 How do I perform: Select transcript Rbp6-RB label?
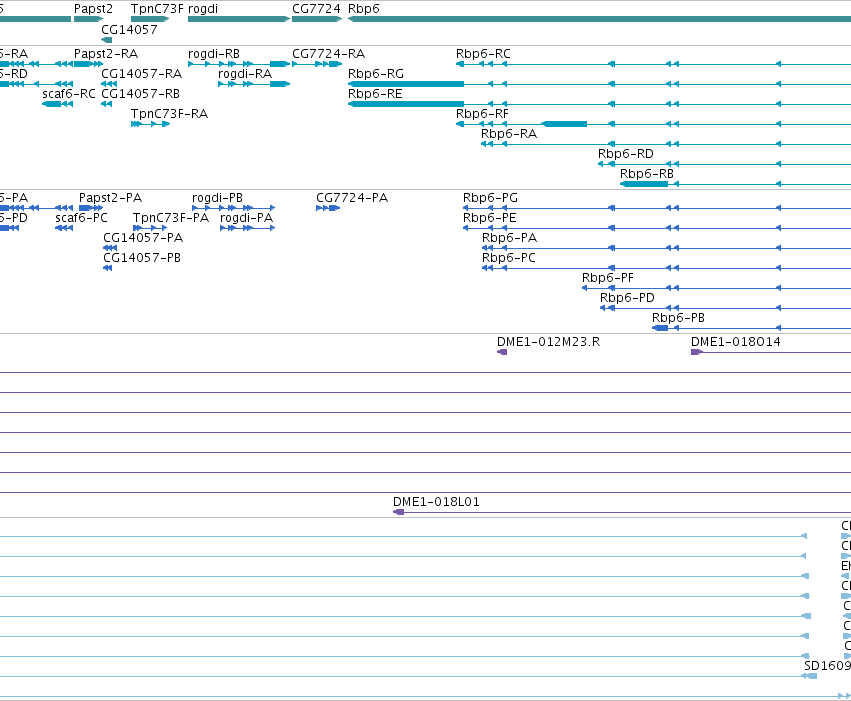click(x=647, y=174)
